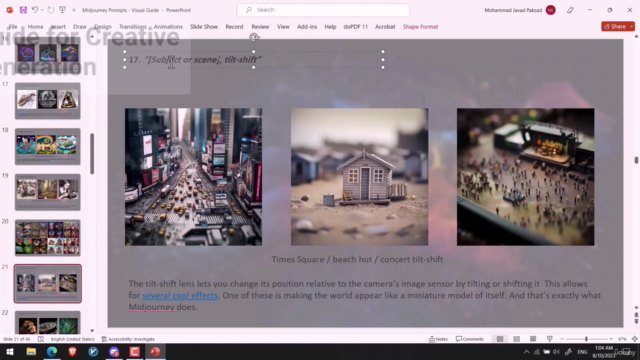The width and height of the screenshot is (640, 360).
Task: Open the account avatar of Mohammad Javad Pakzad
Action: (x=550, y=10)
